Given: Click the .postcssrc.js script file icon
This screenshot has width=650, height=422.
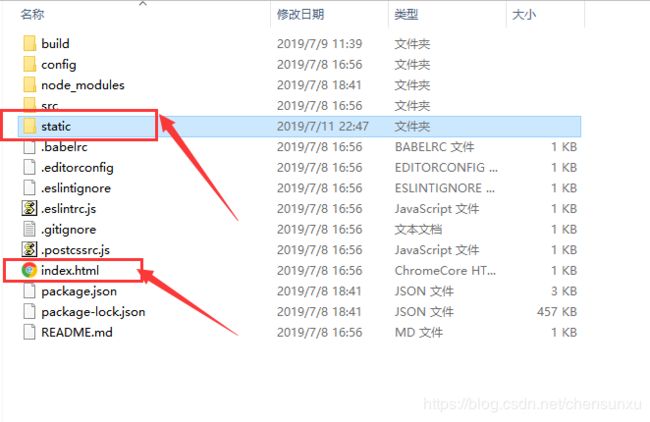Looking at the screenshot, I should point(29,250).
